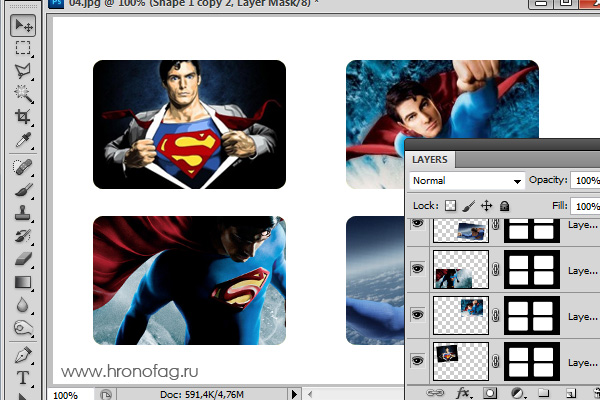Create a new layer group
This screenshot has width=600, height=400.
pos(544,393)
